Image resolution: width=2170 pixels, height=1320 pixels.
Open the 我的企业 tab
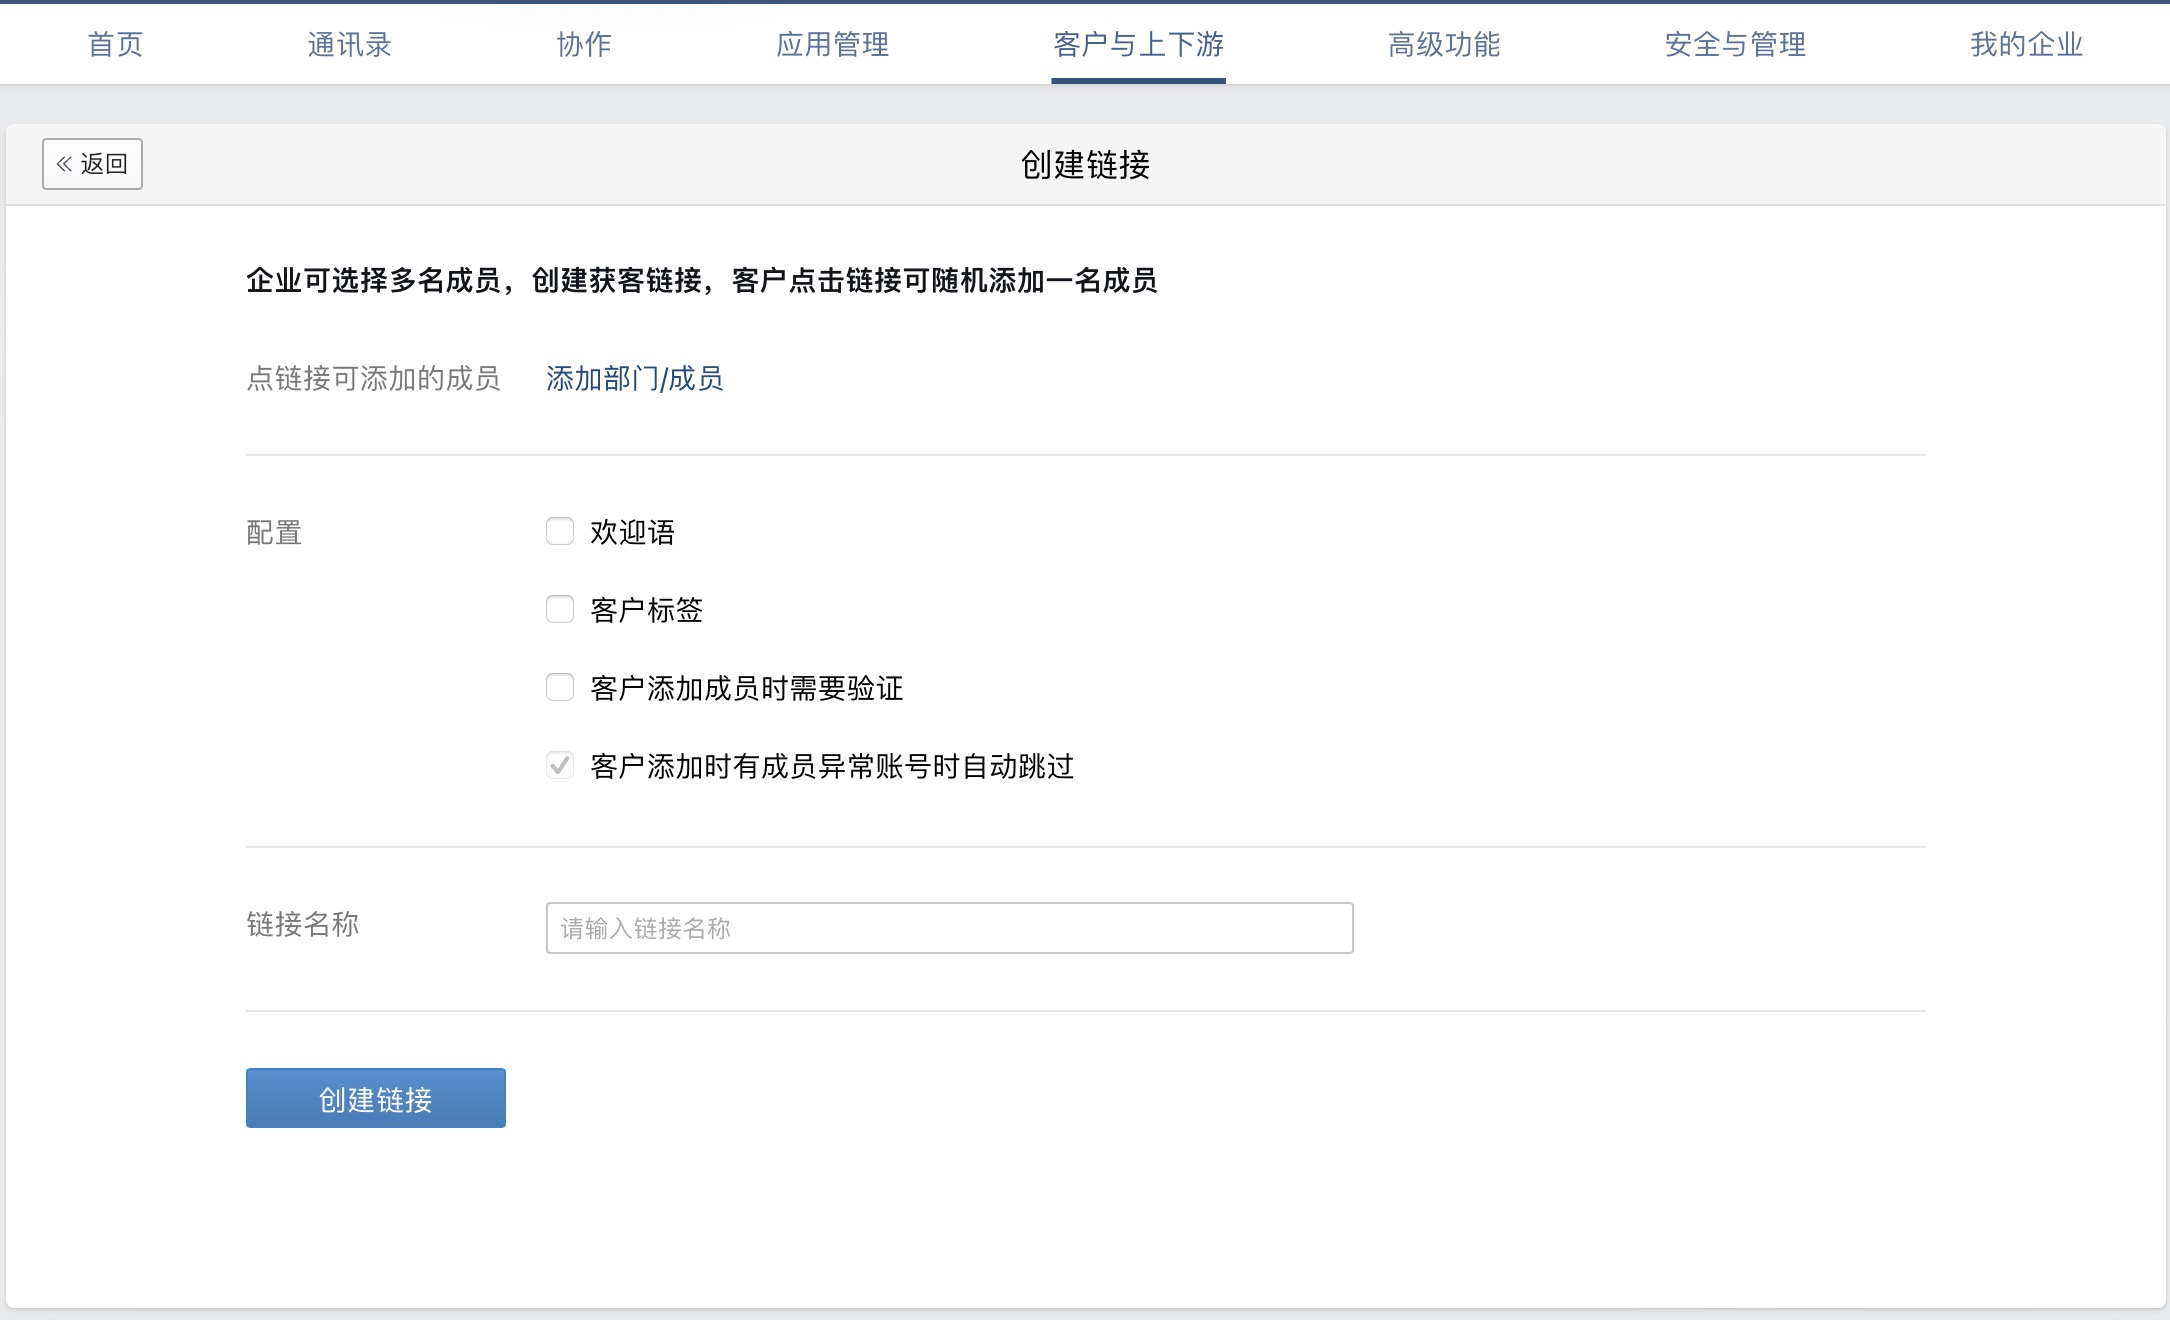click(2024, 44)
